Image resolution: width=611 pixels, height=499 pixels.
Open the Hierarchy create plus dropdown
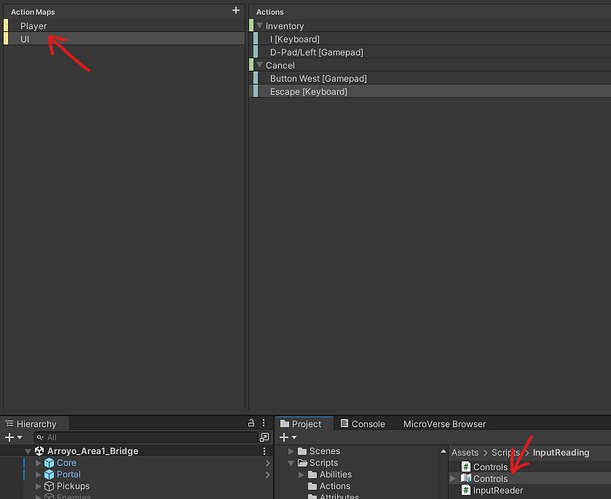[x=13, y=437]
